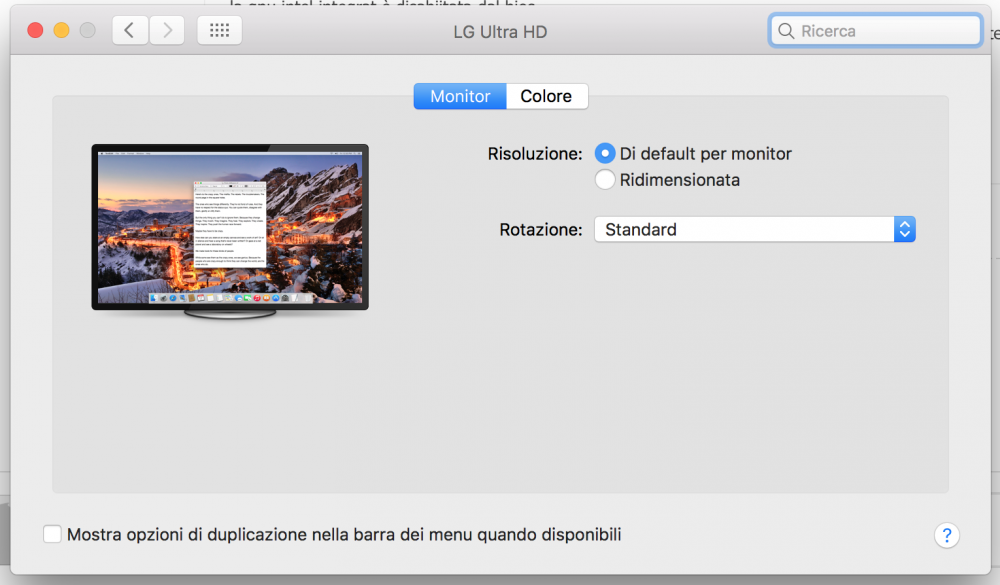
Task: Minimize window with the yellow button
Action: (x=61, y=30)
